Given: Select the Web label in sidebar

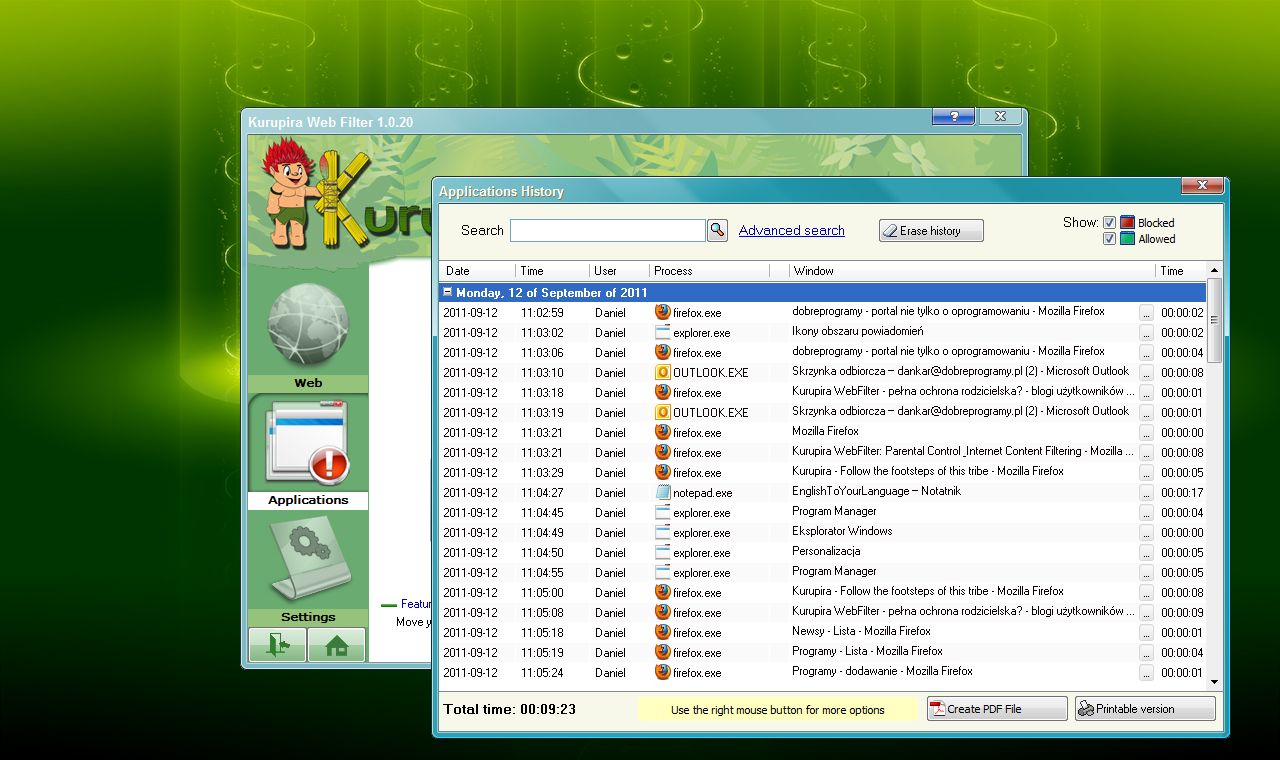Looking at the screenshot, I should (x=308, y=383).
